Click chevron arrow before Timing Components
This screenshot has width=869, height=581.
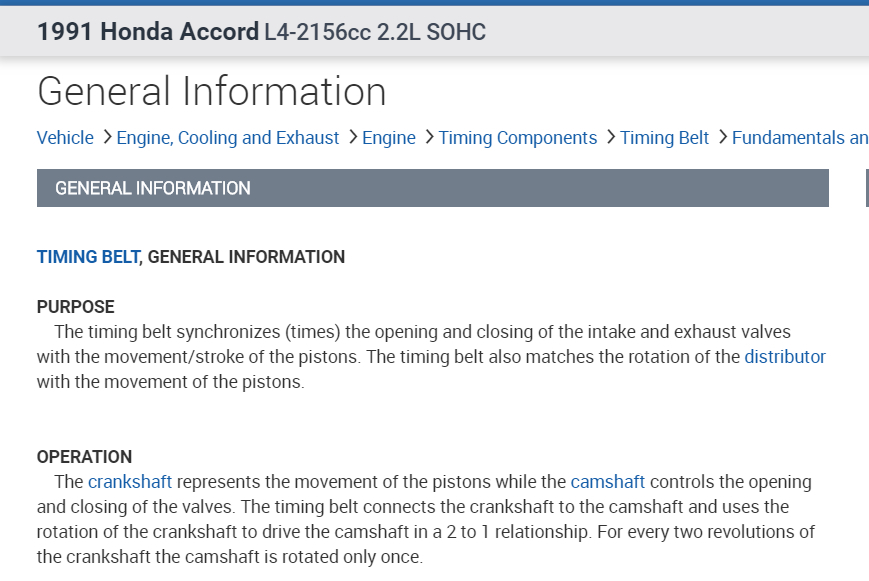point(429,138)
